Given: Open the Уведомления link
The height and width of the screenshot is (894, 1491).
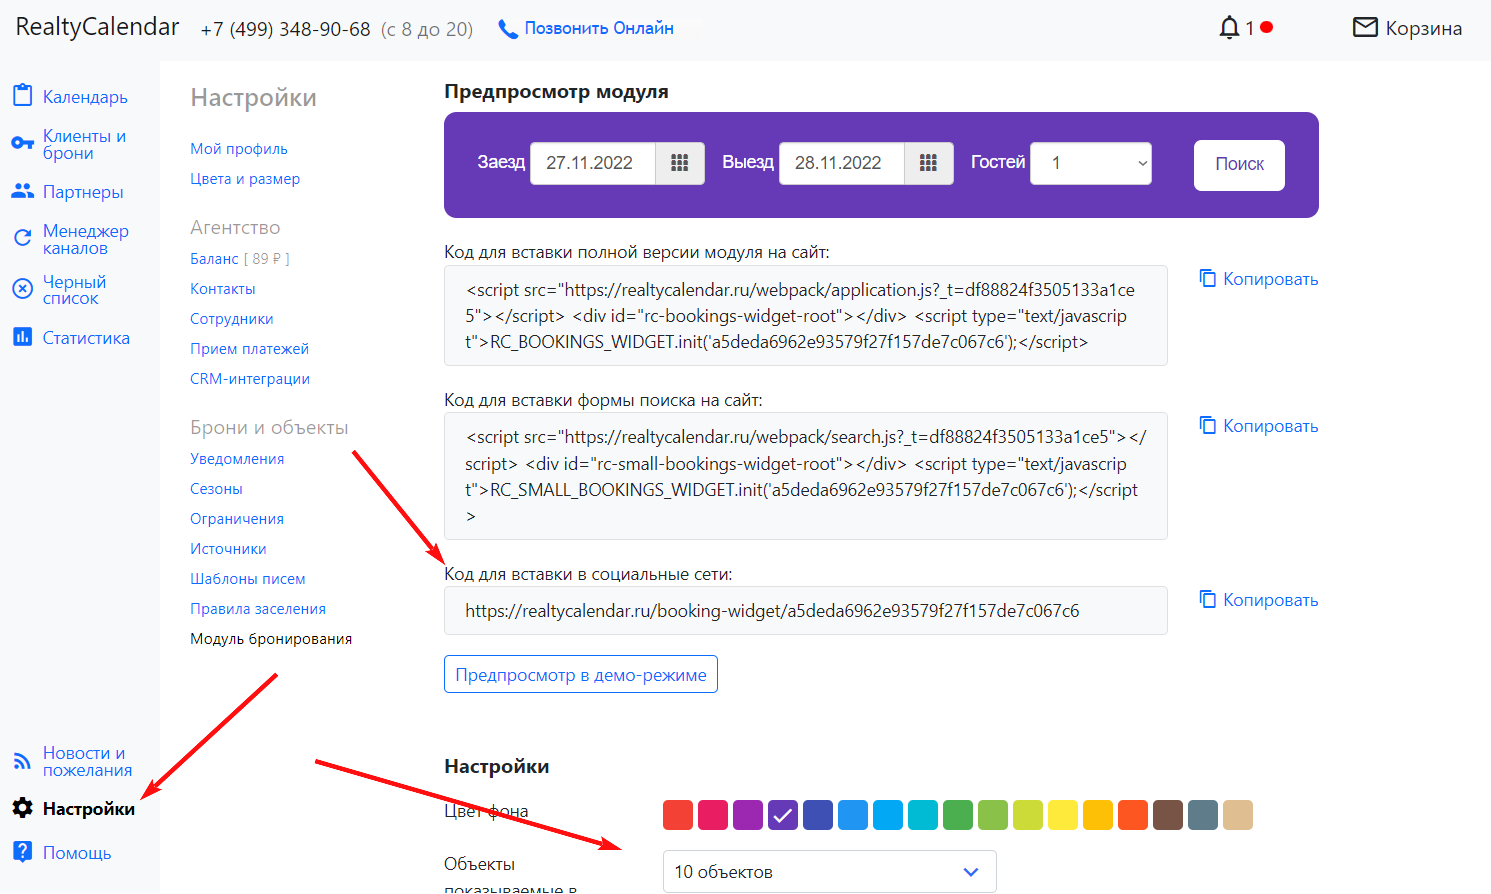Looking at the screenshot, I should 237,459.
